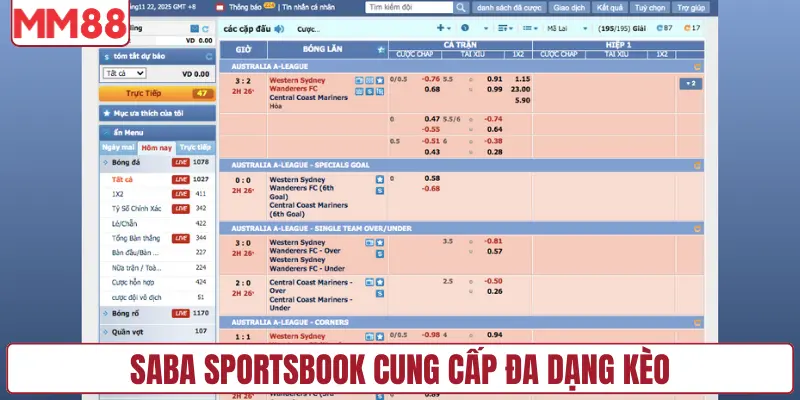Click the mail icon in the balance panel

tap(194, 29)
